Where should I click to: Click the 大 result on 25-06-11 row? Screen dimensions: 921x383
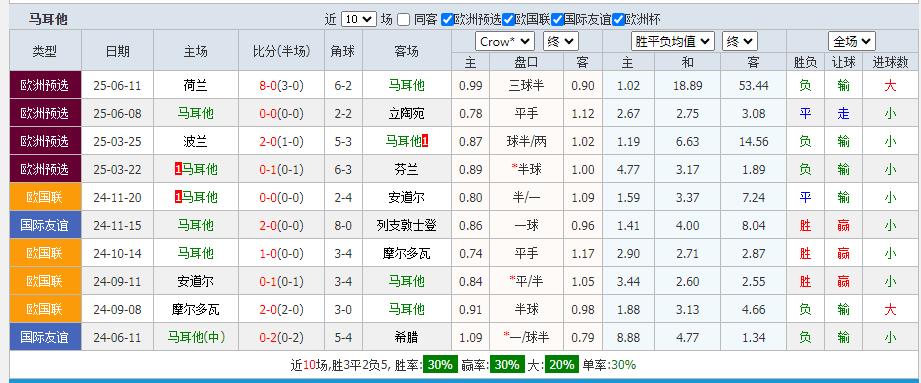[x=890, y=85]
